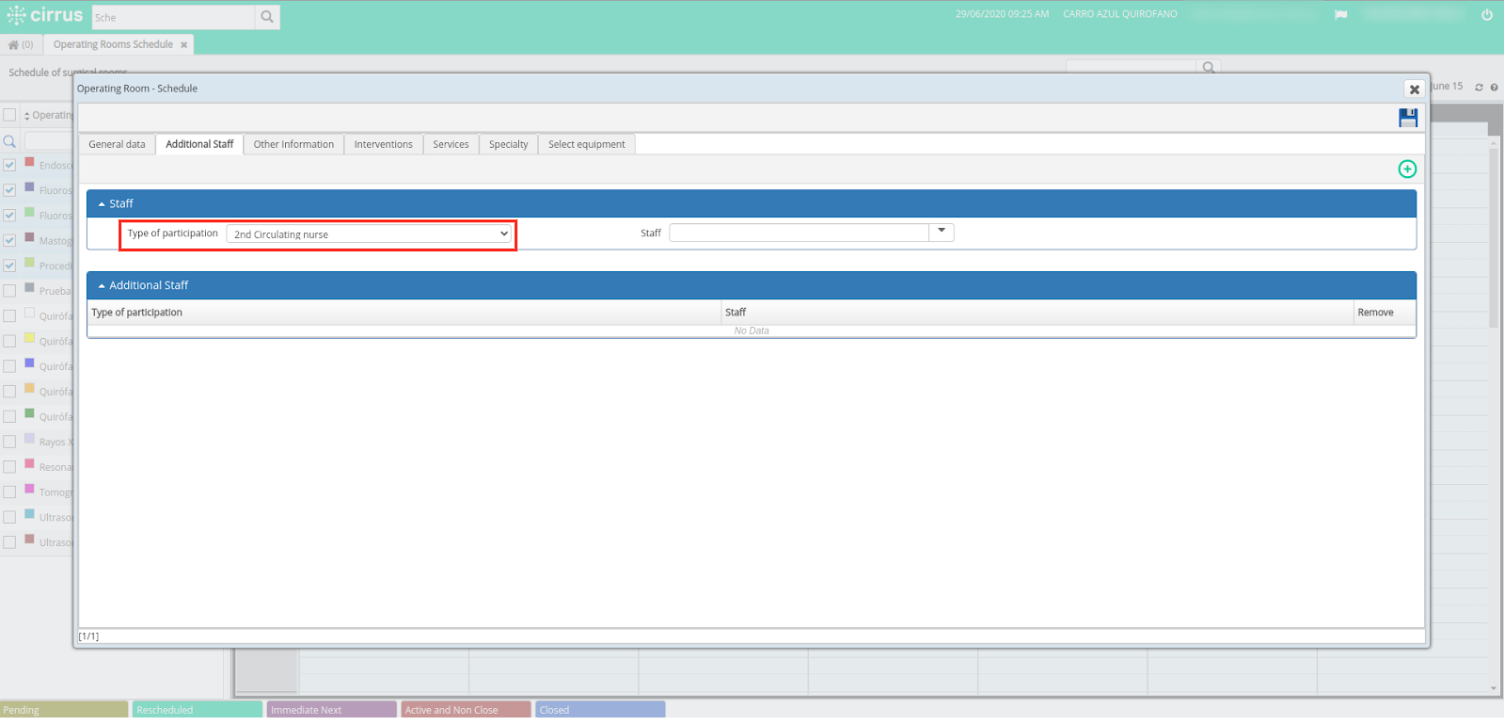Switch to the General data tab

pos(116,144)
